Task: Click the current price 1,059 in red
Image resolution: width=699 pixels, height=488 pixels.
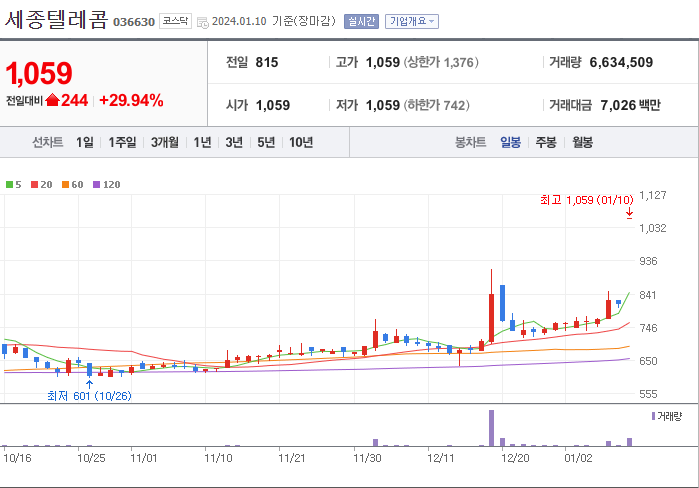Action: [39, 73]
